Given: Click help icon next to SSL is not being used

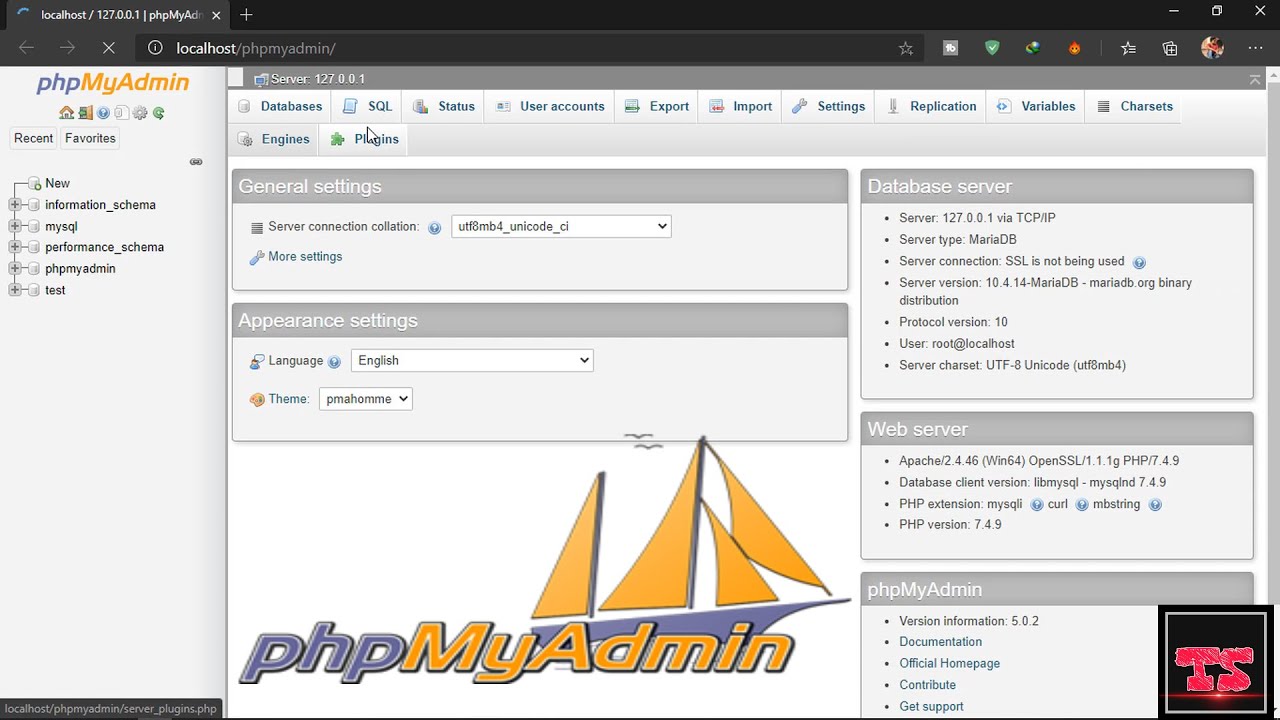Looking at the screenshot, I should pyautogui.click(x=1139, y=263).
